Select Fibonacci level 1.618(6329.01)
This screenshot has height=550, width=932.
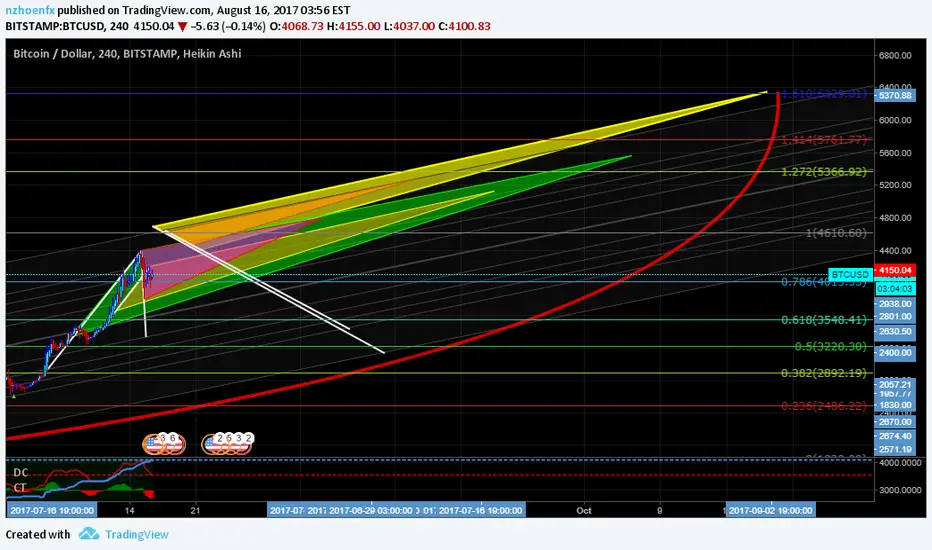823,93
